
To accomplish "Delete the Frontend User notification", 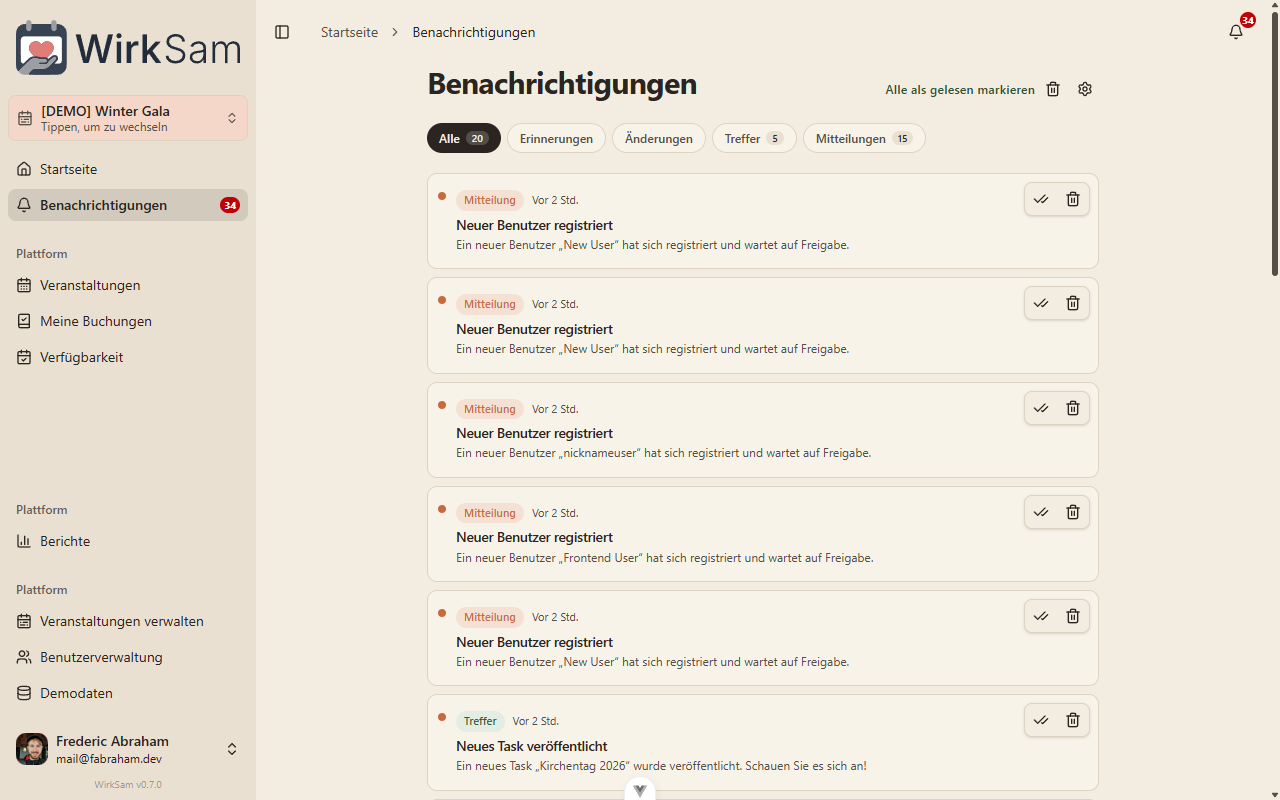I will 1073,512.
